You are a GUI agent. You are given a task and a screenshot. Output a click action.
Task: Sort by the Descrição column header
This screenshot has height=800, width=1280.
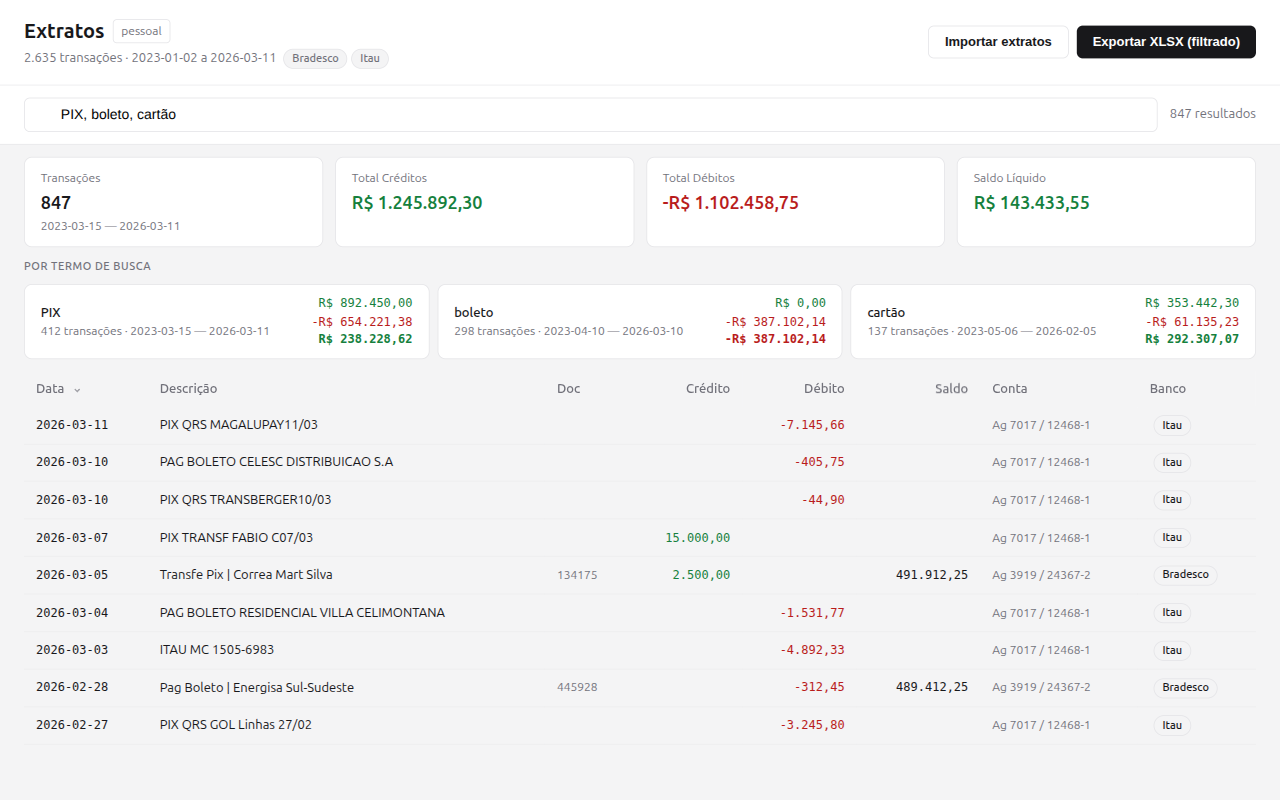[188, 389]
